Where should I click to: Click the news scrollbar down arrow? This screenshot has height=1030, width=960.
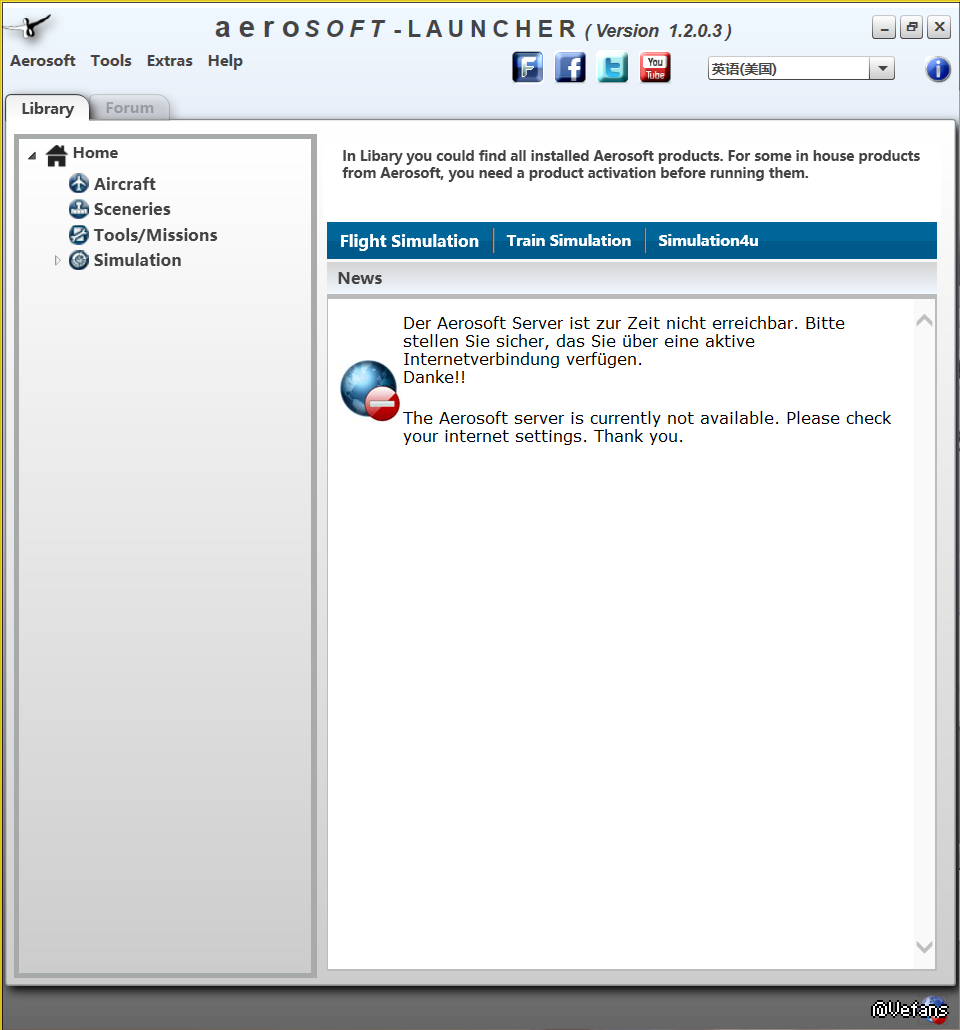pos(925,947)
